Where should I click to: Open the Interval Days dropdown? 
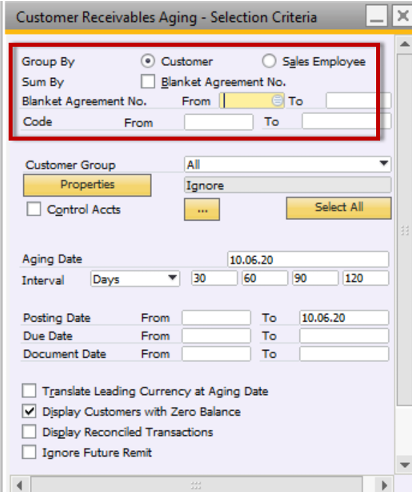coord(172,278)
